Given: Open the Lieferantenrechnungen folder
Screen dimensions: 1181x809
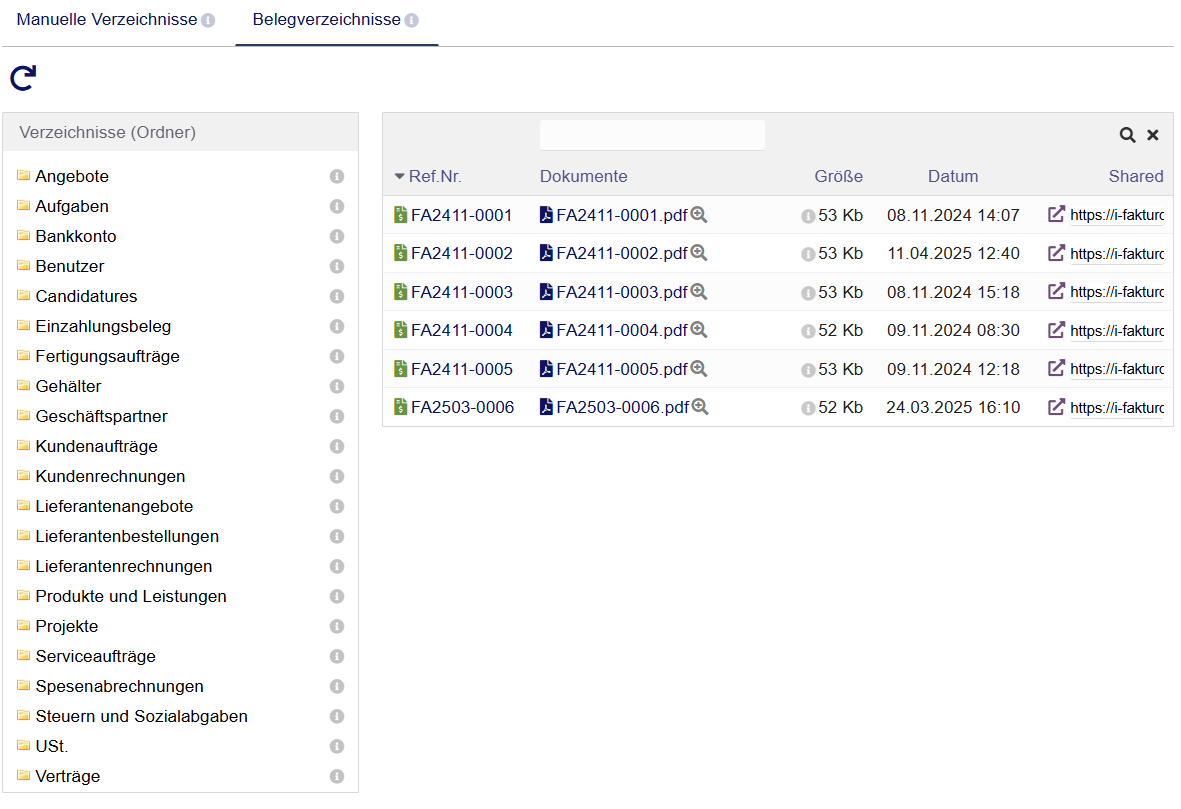Looking at the screenshot, I should point(123,566).
